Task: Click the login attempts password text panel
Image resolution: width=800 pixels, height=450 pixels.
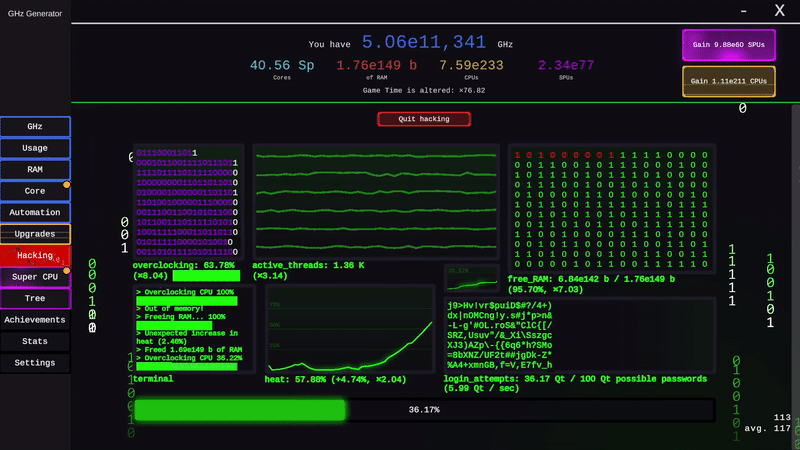Action: (580, 335)
